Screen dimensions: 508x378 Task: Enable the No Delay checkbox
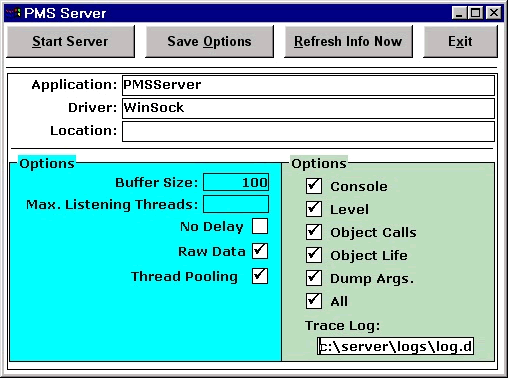coord(260,226)
